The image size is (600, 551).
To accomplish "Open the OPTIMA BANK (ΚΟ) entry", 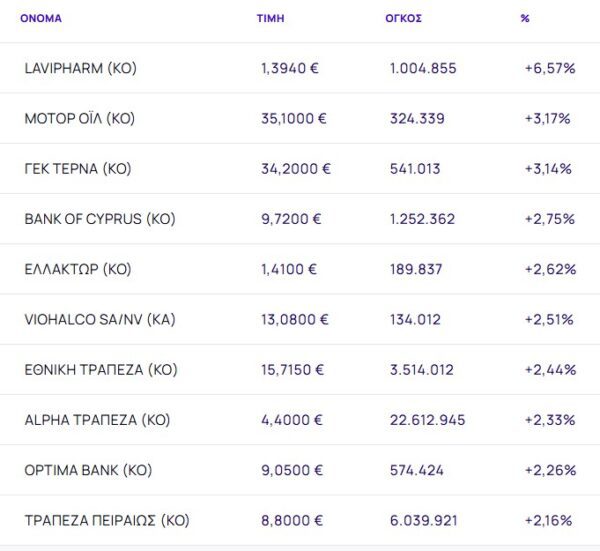I will 88,470.
